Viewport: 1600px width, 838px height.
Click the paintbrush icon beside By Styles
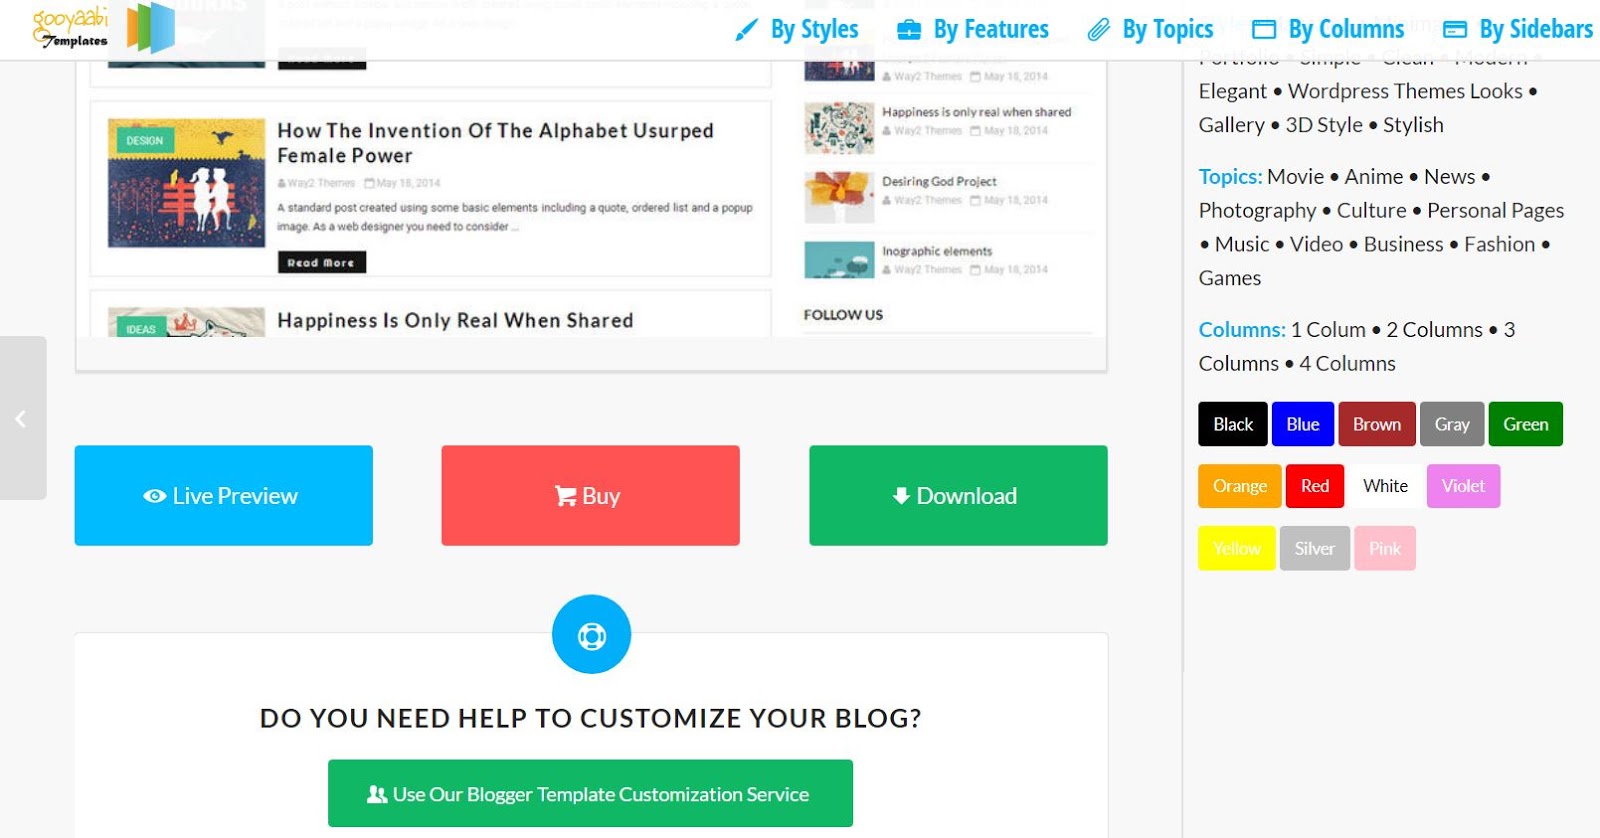[746, 30]
